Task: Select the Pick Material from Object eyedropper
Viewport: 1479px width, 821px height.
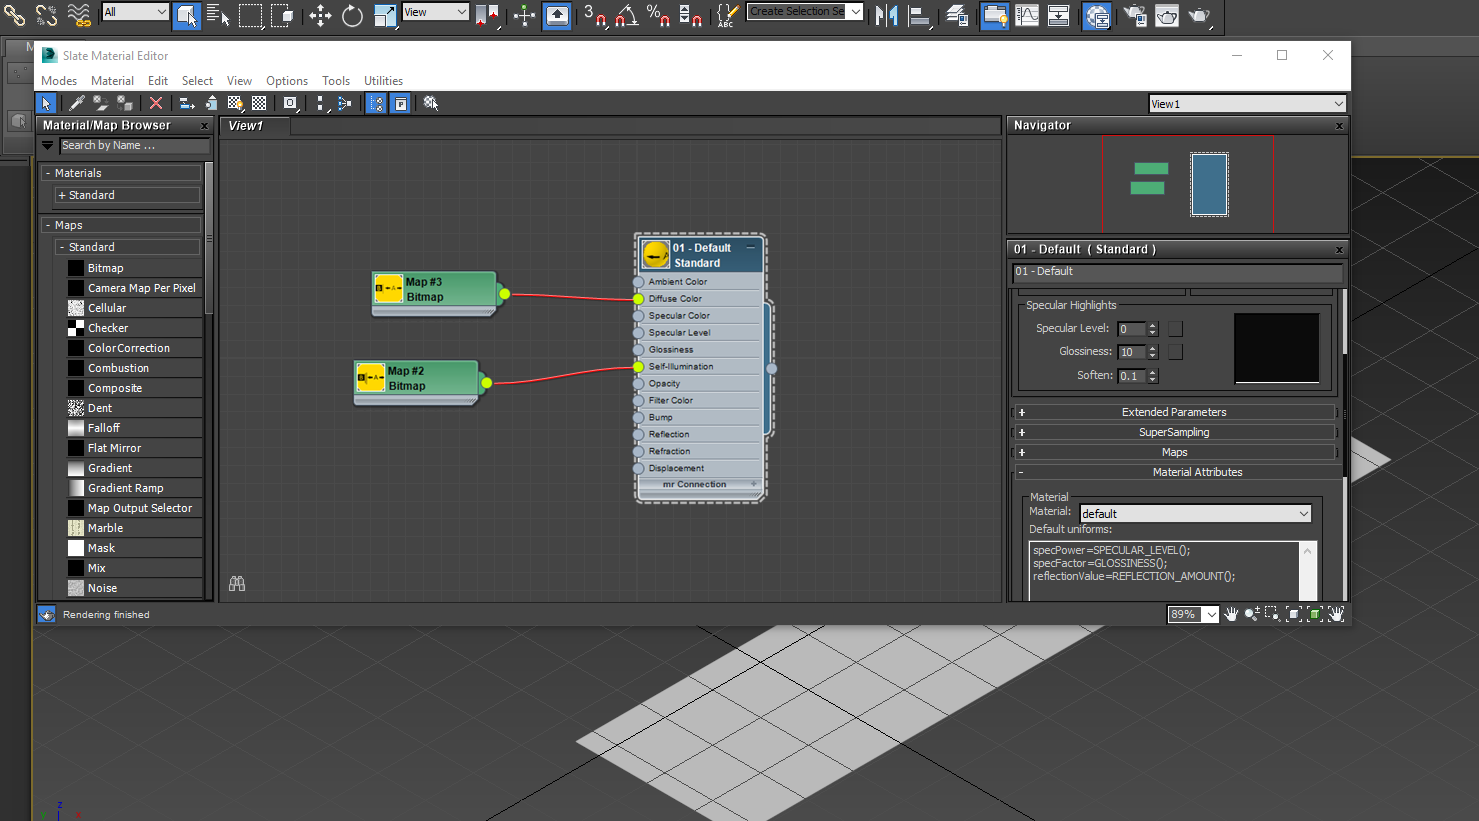Action: tap(77, 103)
